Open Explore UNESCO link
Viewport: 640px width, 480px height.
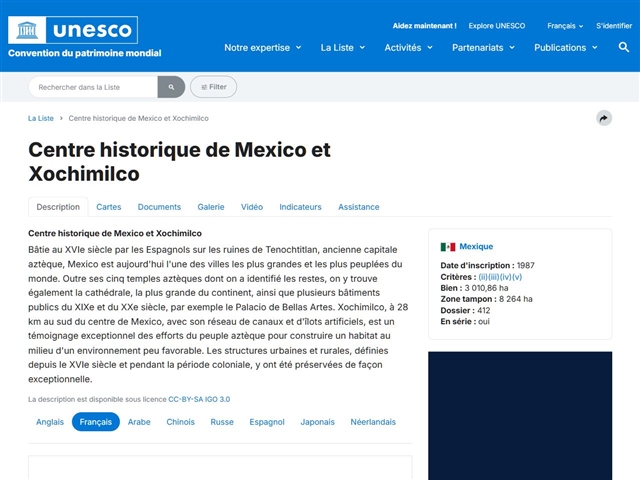(x=497, y=26)
